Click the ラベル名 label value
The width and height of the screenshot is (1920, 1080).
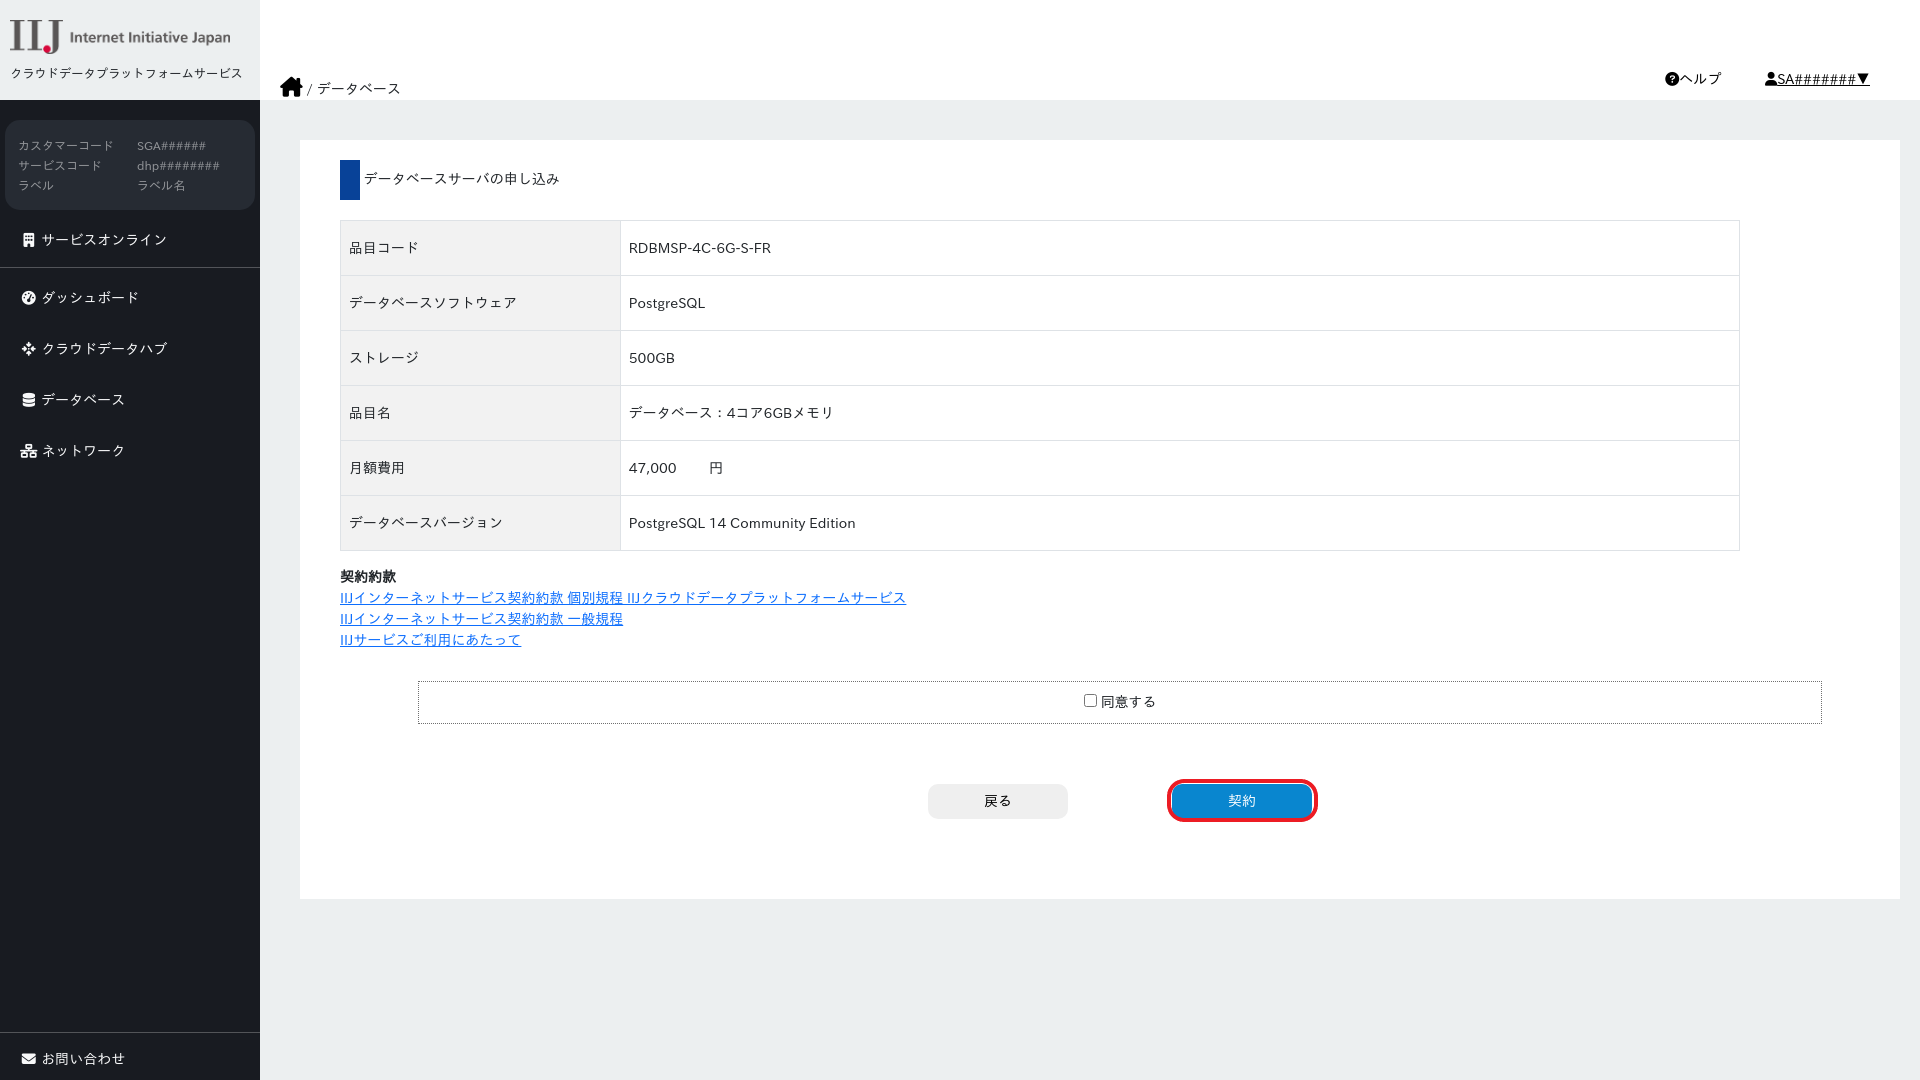coord(161,186)
